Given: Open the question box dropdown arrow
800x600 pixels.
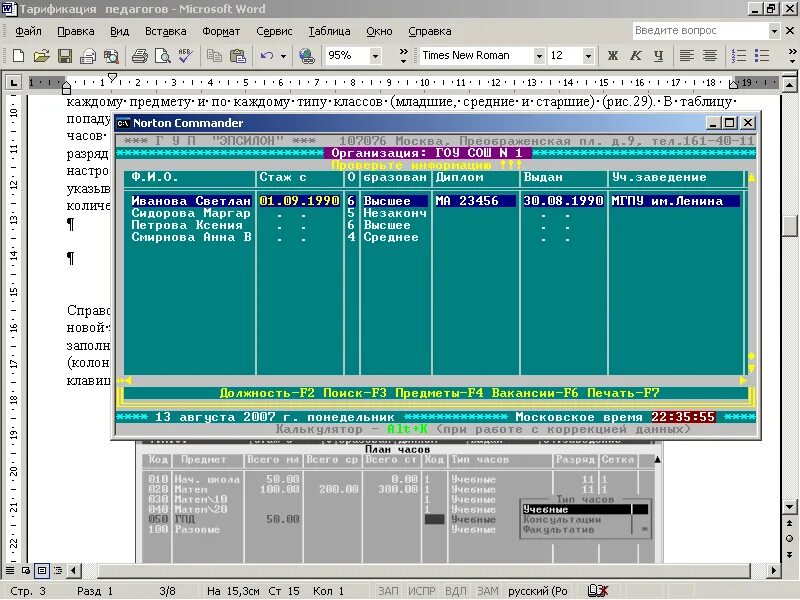Looking at the screenshot, I should (774, 31).
